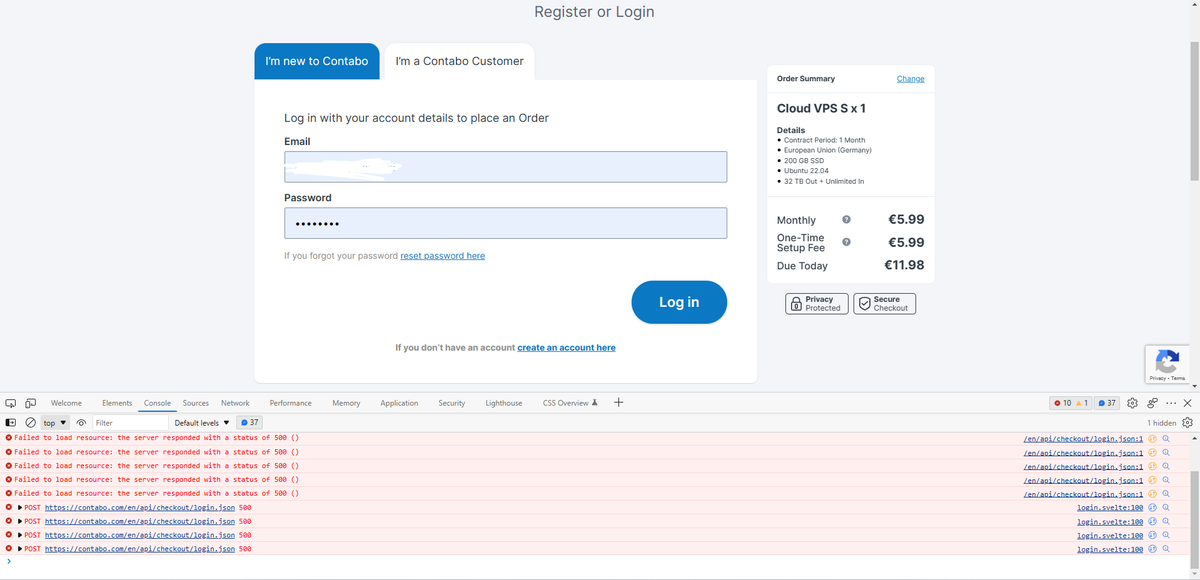Screen dimensions: 1200x580
Task: Open the CSS Overview tab
Action: (570, 403)
